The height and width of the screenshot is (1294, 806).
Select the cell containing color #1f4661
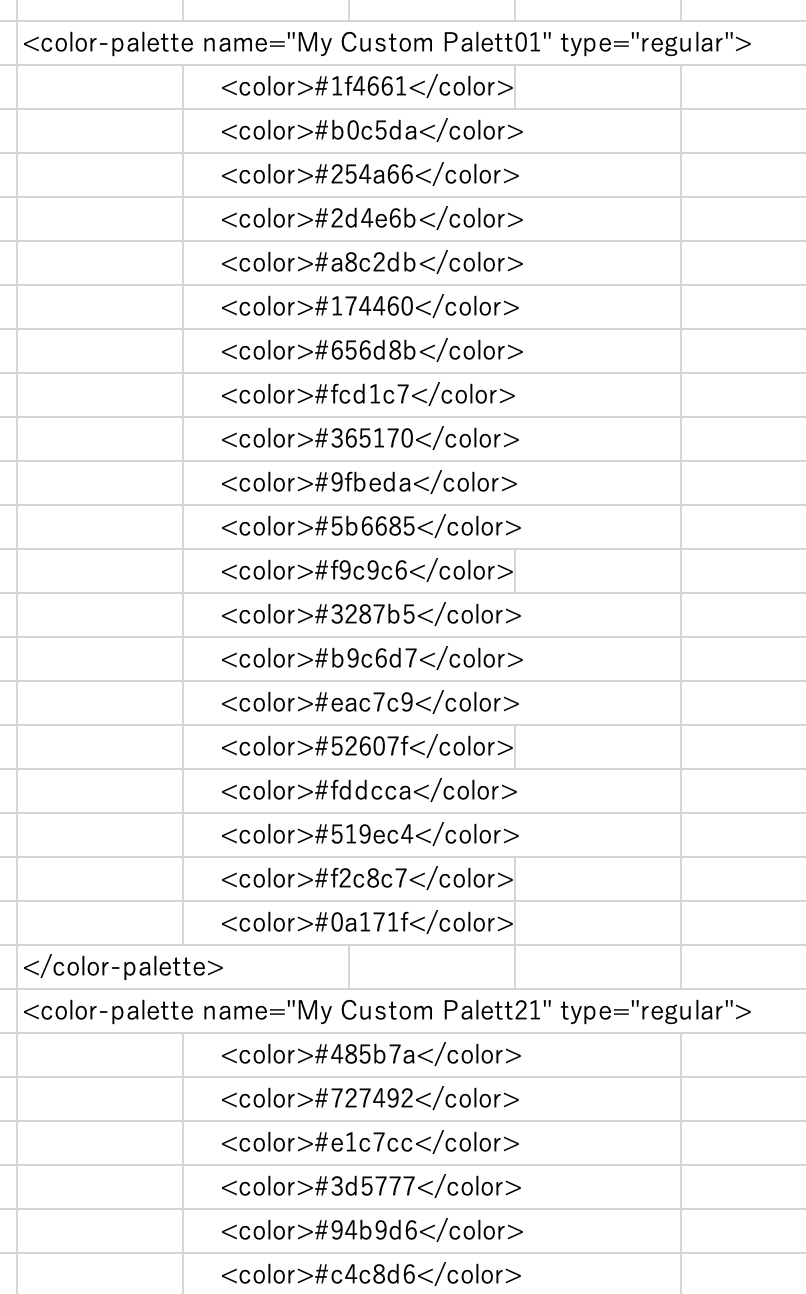tap(349, 87)
